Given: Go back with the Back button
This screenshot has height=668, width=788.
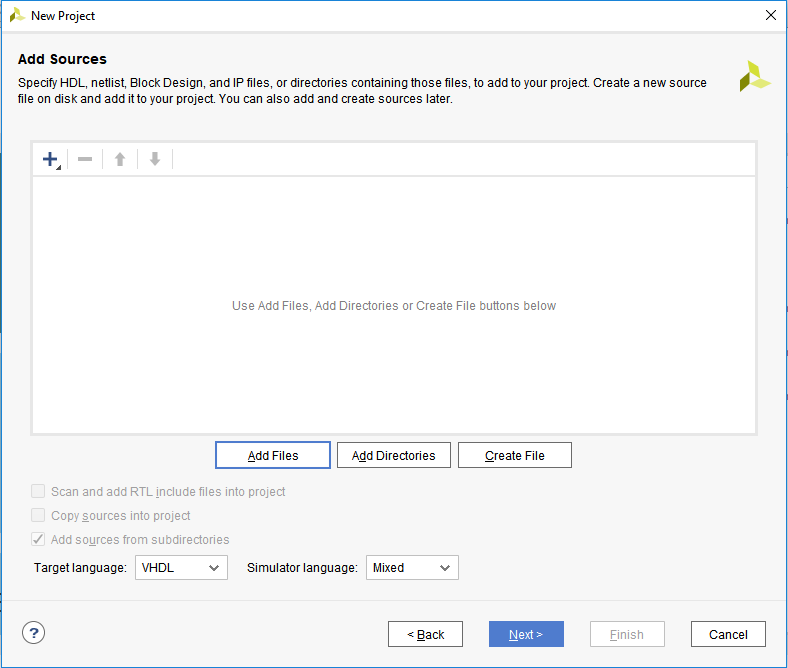Looking at the screenshot, I should point(425,634).
